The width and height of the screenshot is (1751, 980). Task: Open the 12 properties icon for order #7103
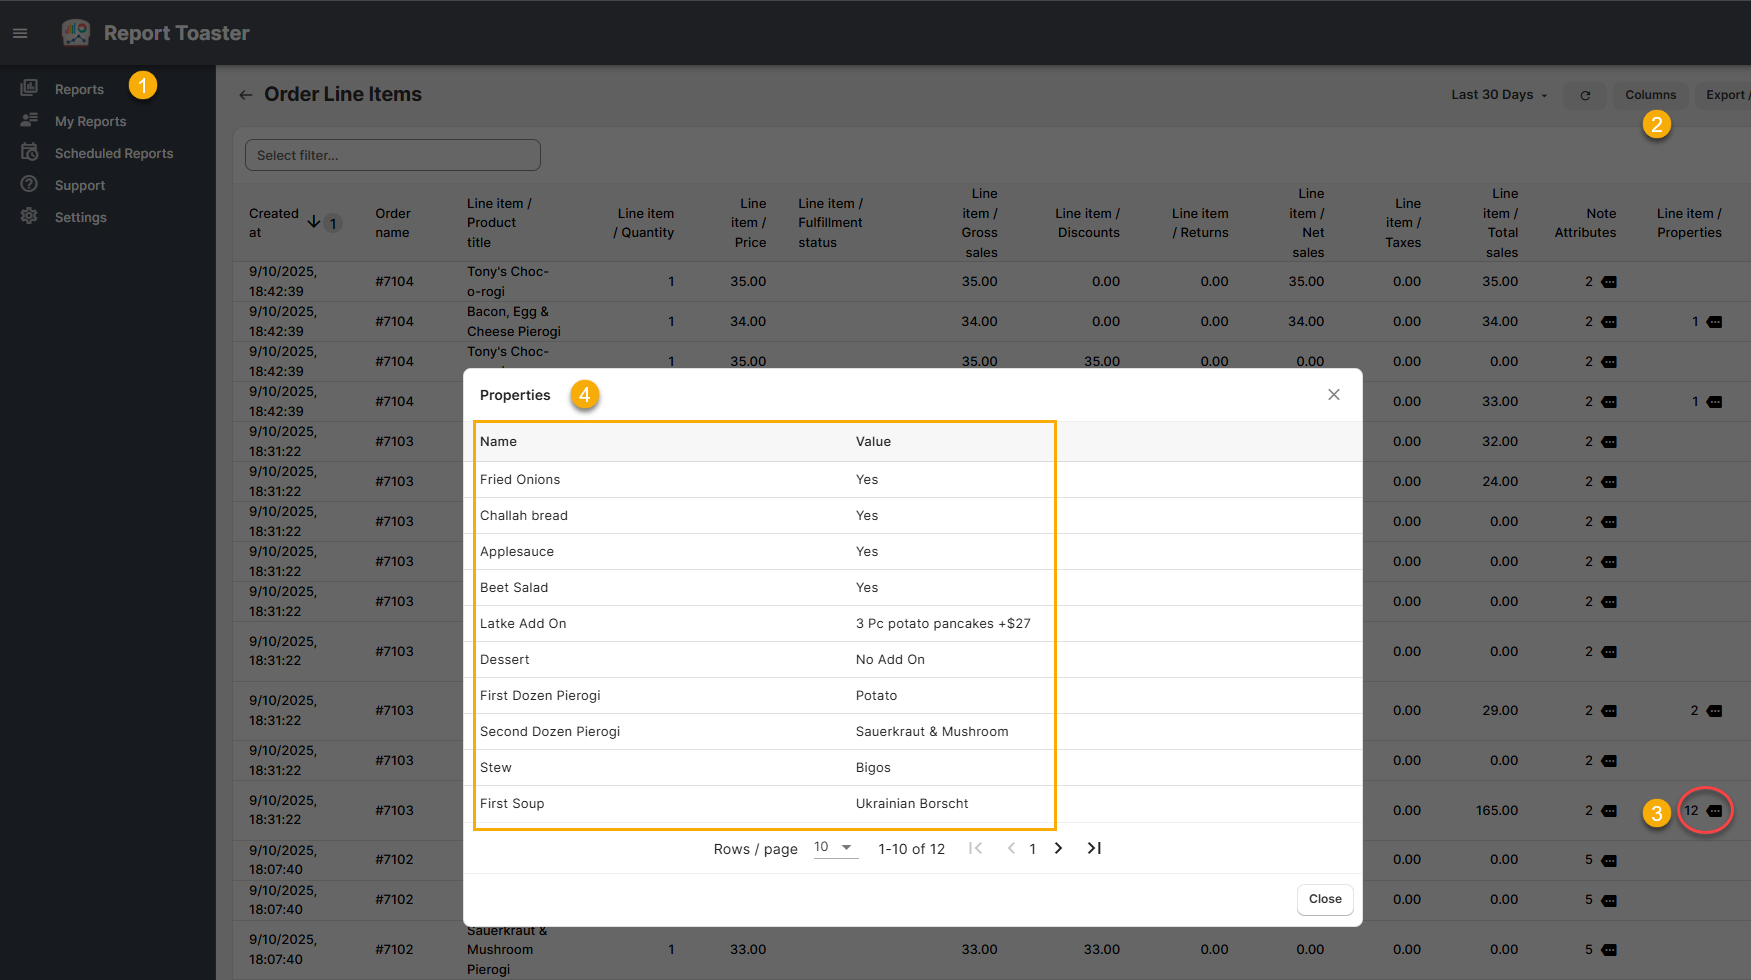(x=1714, y=811)
